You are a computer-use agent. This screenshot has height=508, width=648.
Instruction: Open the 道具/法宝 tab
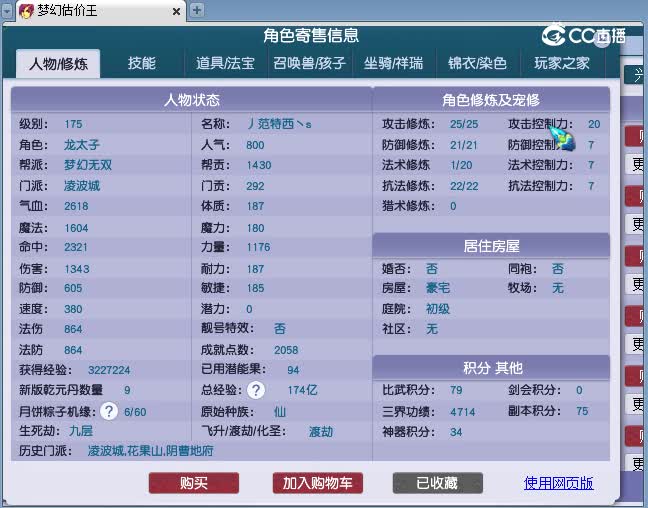pyautogui.click(x=225, y=63)
